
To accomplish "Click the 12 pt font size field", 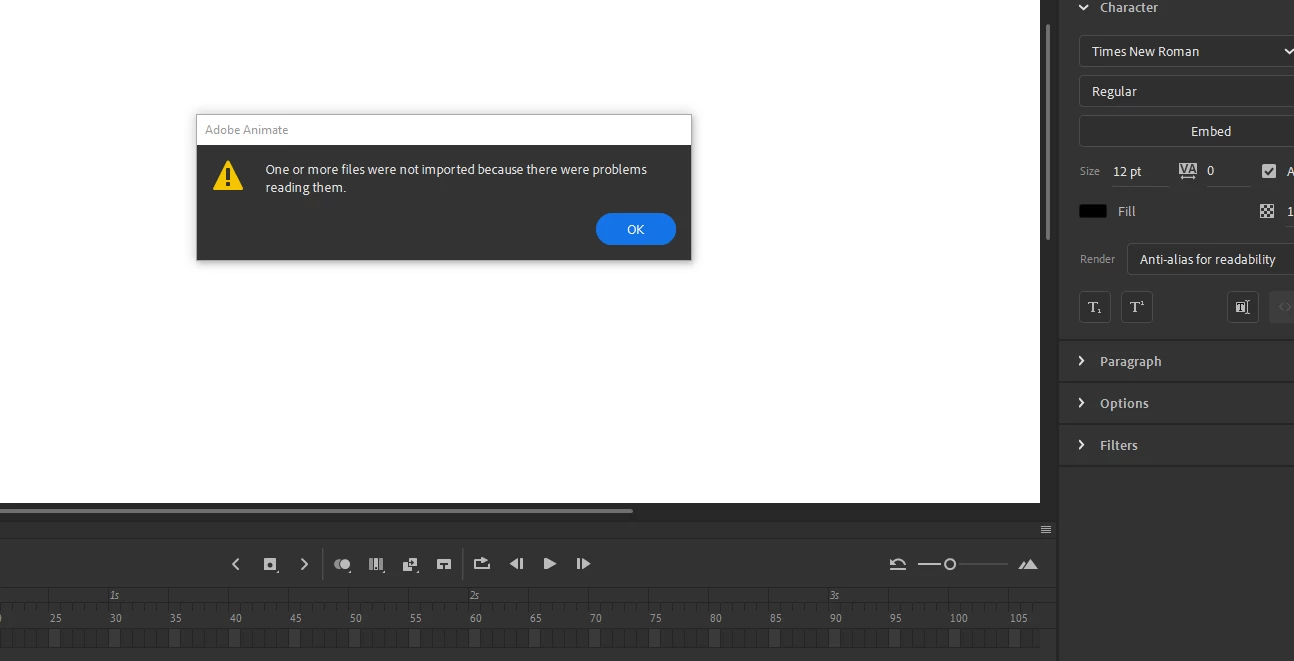I will pos(1139,171).
